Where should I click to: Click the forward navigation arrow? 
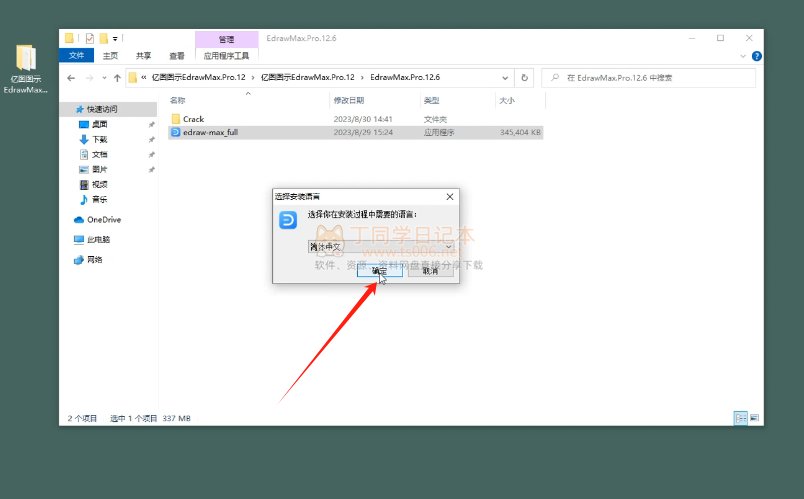89,78
